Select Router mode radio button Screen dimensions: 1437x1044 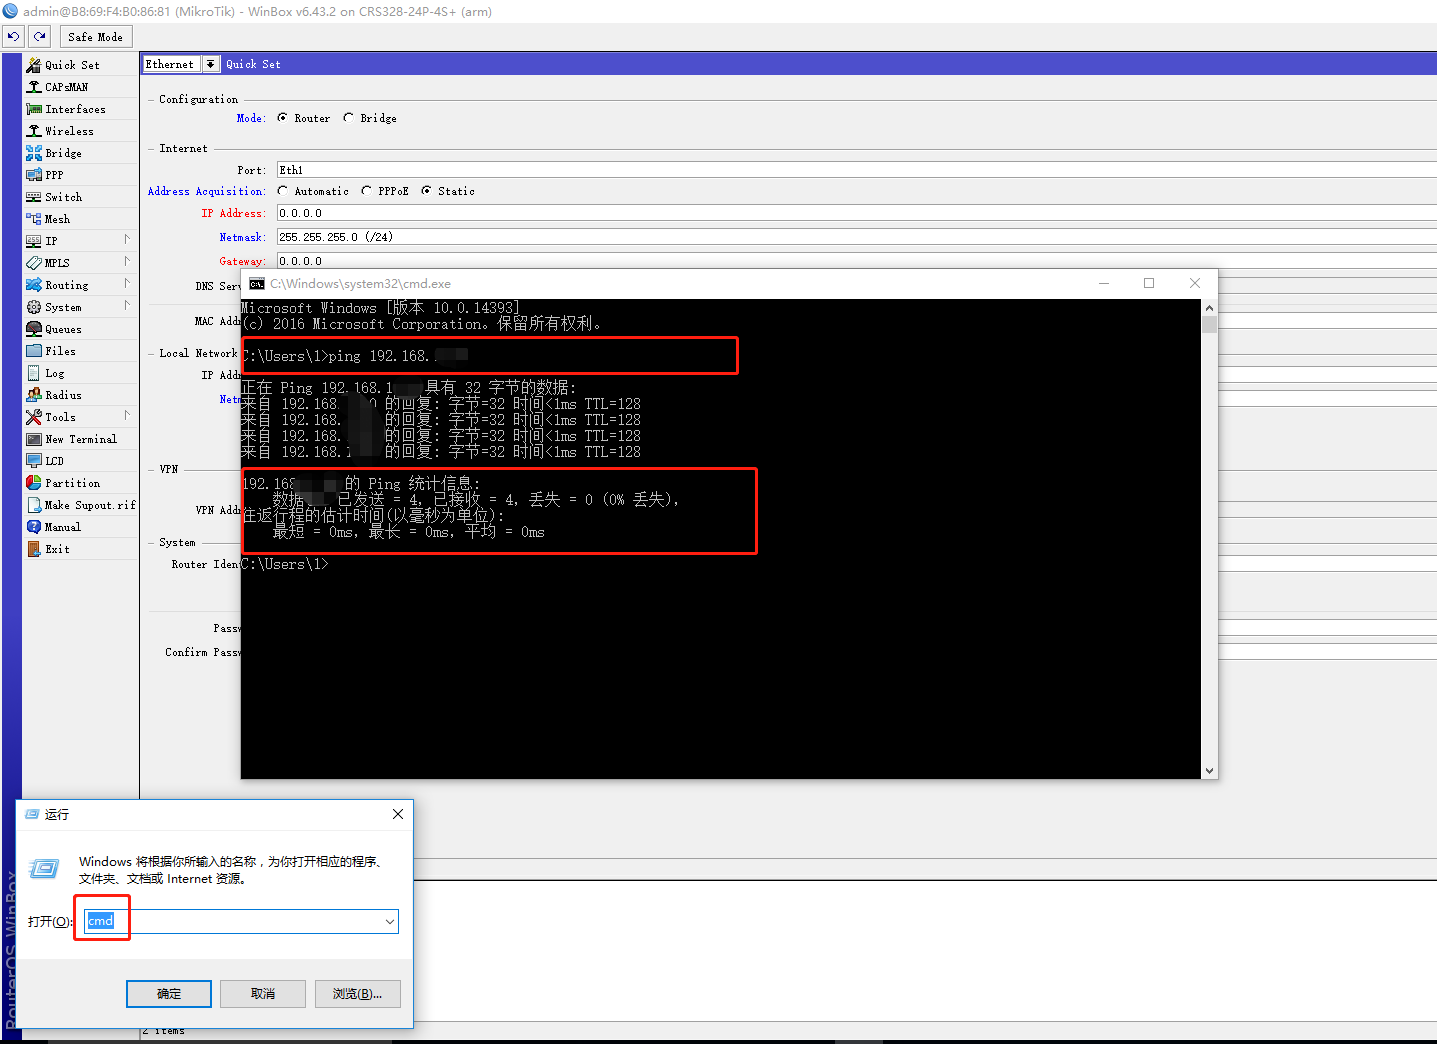282,118
